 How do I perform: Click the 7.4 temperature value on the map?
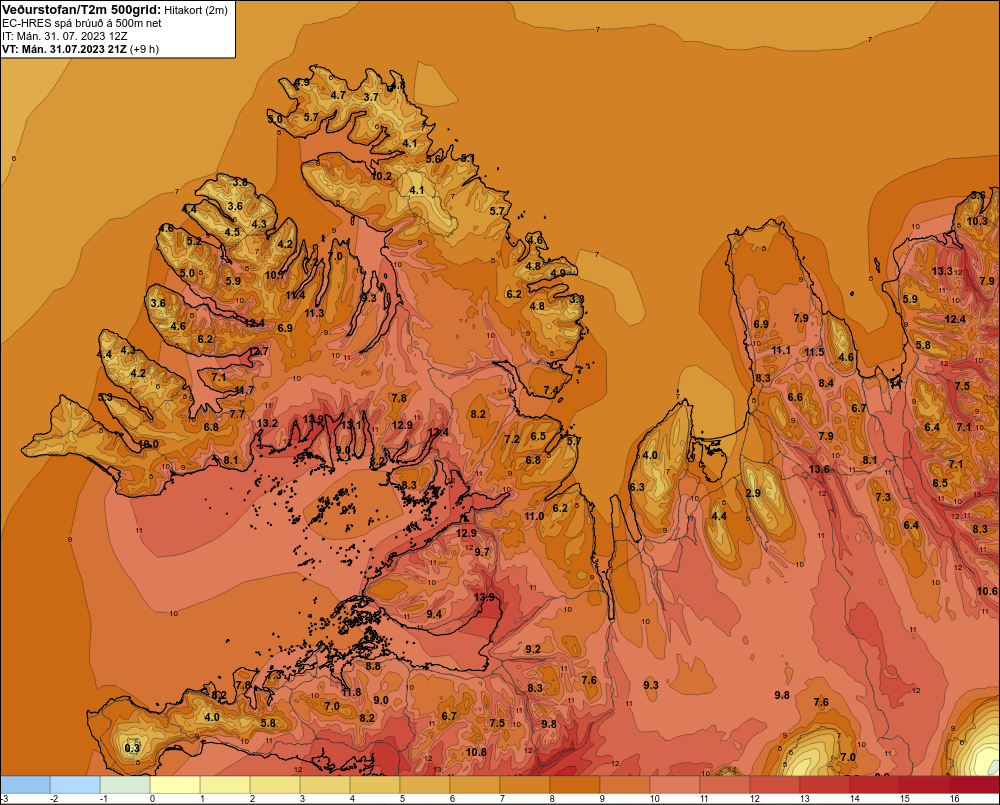click(551, 390)
